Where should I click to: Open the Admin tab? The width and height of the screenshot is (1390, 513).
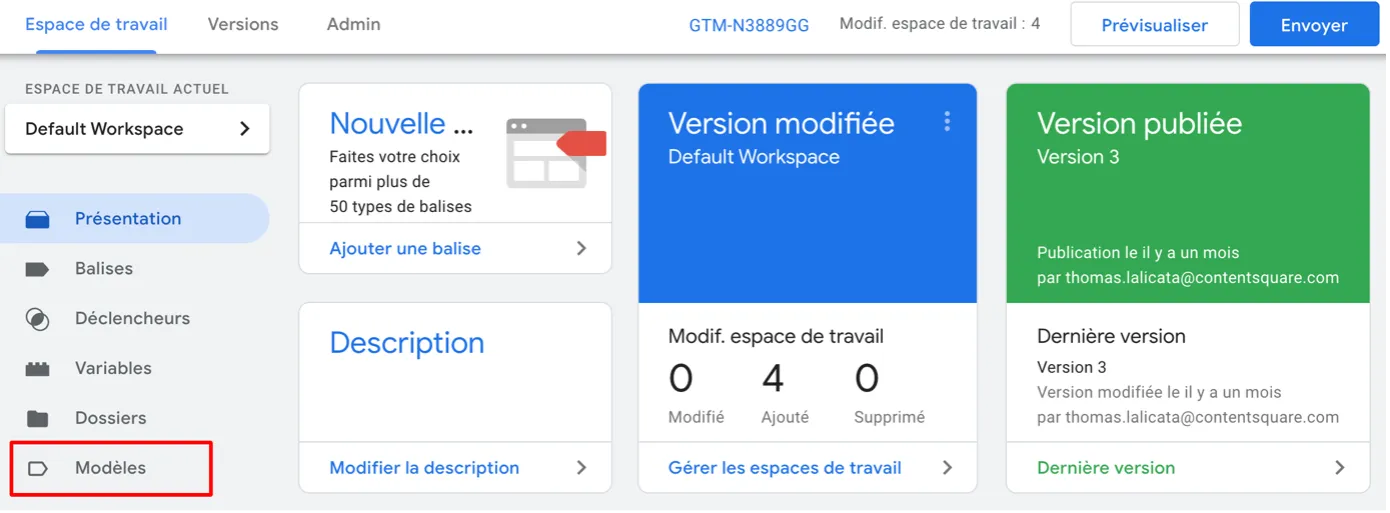[353, 24]
